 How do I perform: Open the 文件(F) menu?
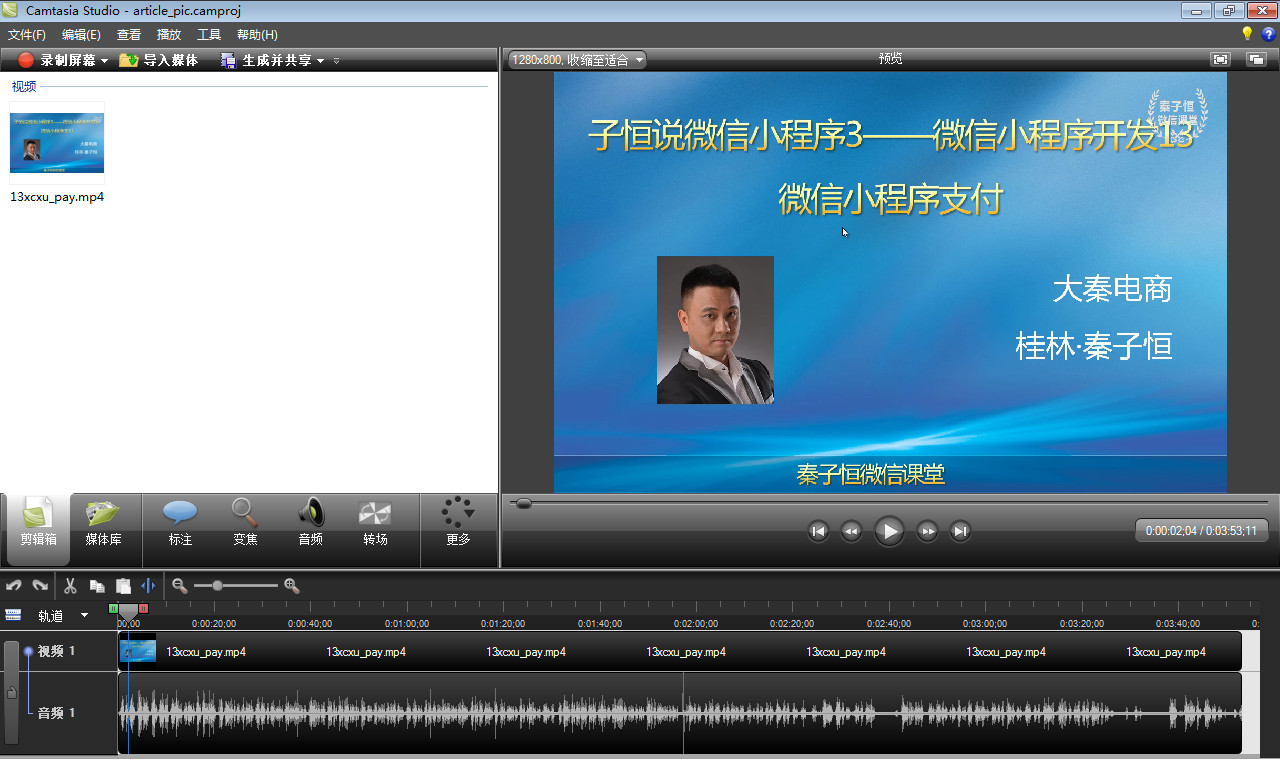[x=27, y=34]
